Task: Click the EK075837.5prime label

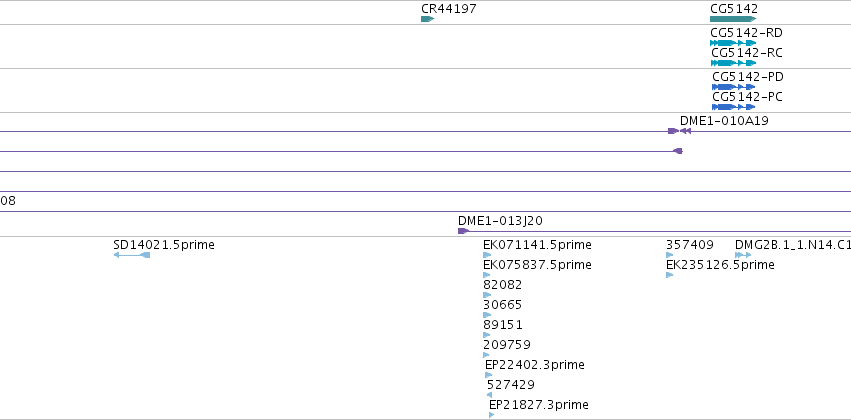Action: click(x=537, y=265)
